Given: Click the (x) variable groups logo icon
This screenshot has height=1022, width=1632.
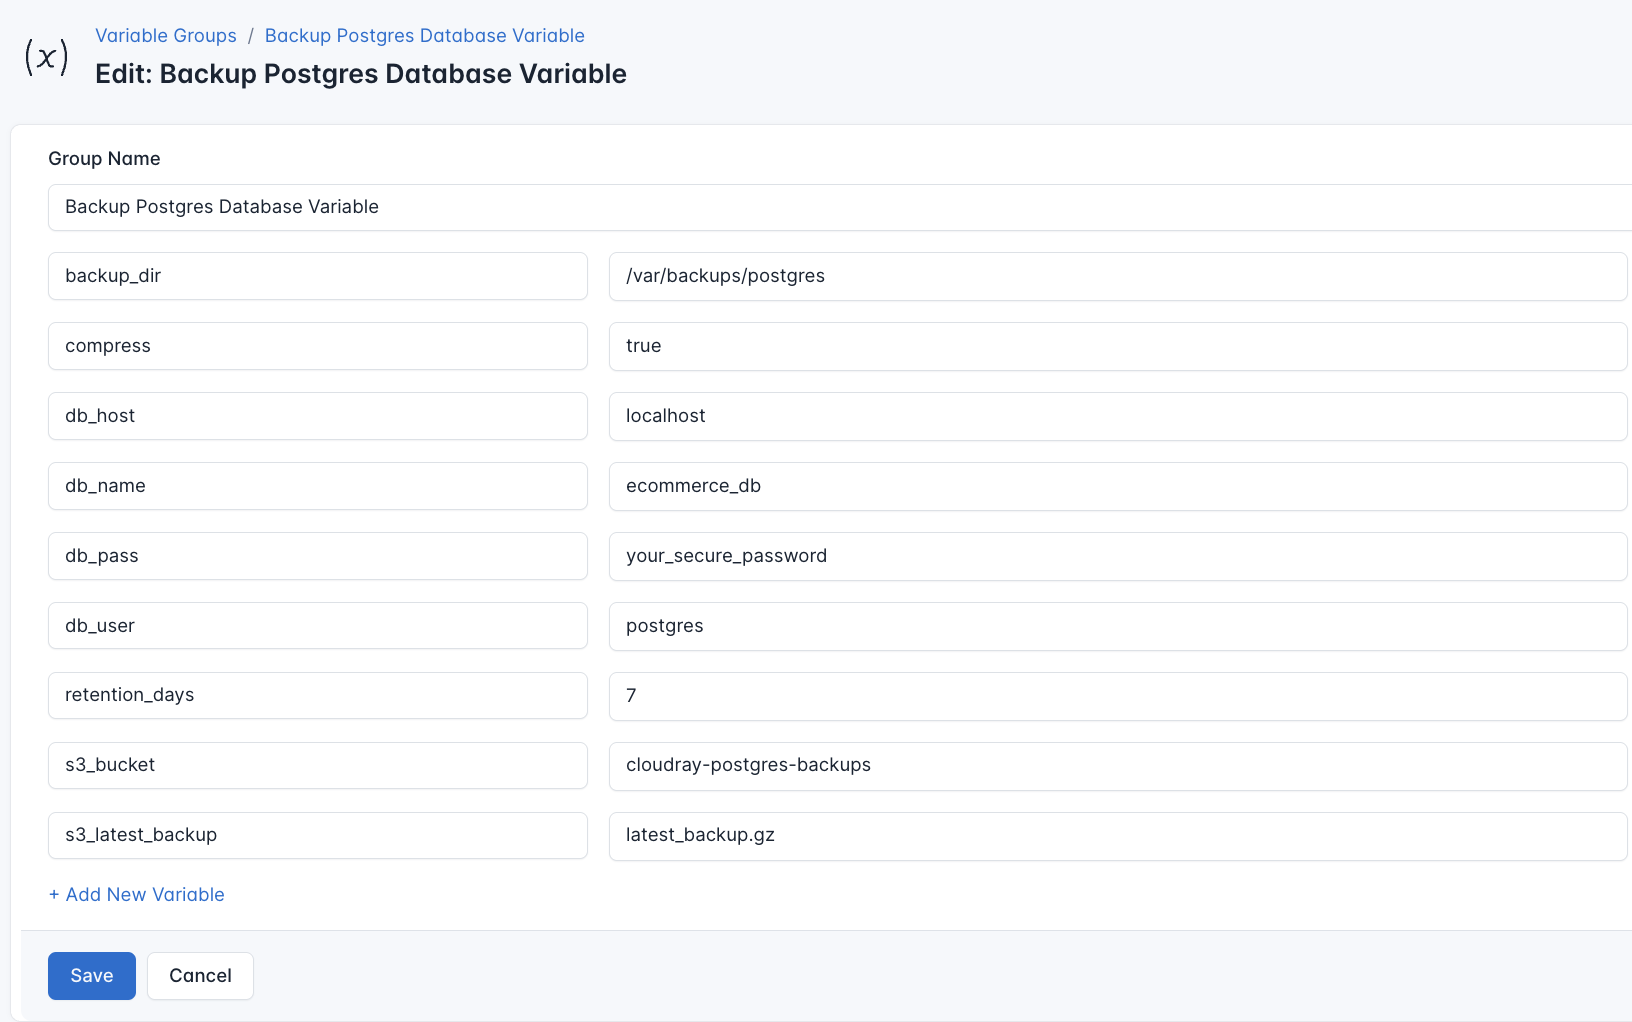Looking at the screenshot, I should click(x=45, y=57).
